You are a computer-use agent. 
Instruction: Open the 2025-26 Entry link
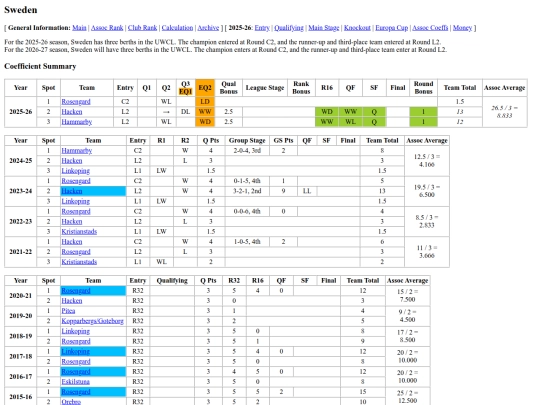coord(262,28)
